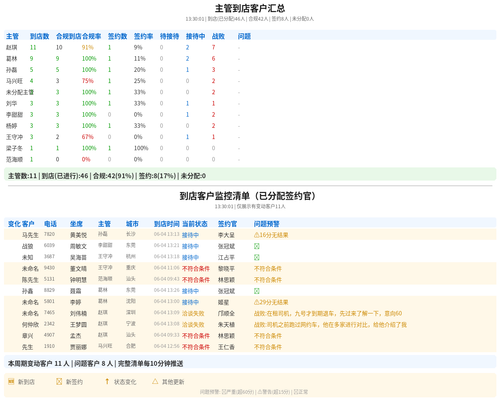This screenshot has height=414, width=500.
Task: Click the 城市 column header
Action: point(132,224)
